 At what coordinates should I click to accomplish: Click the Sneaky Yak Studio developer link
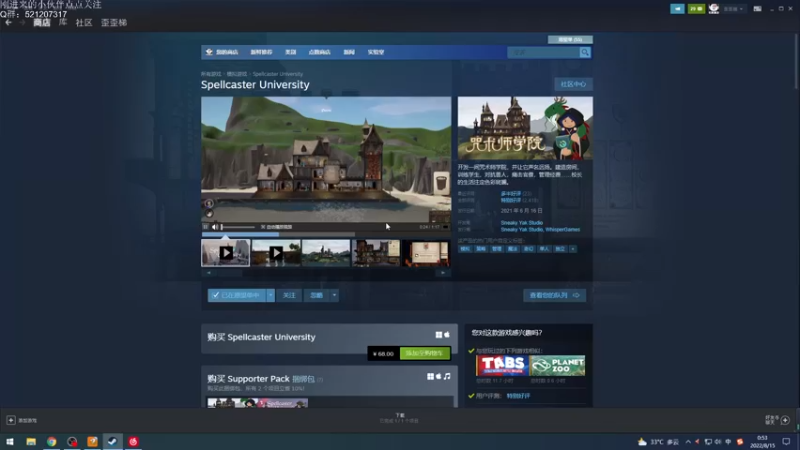coord(521,223)
